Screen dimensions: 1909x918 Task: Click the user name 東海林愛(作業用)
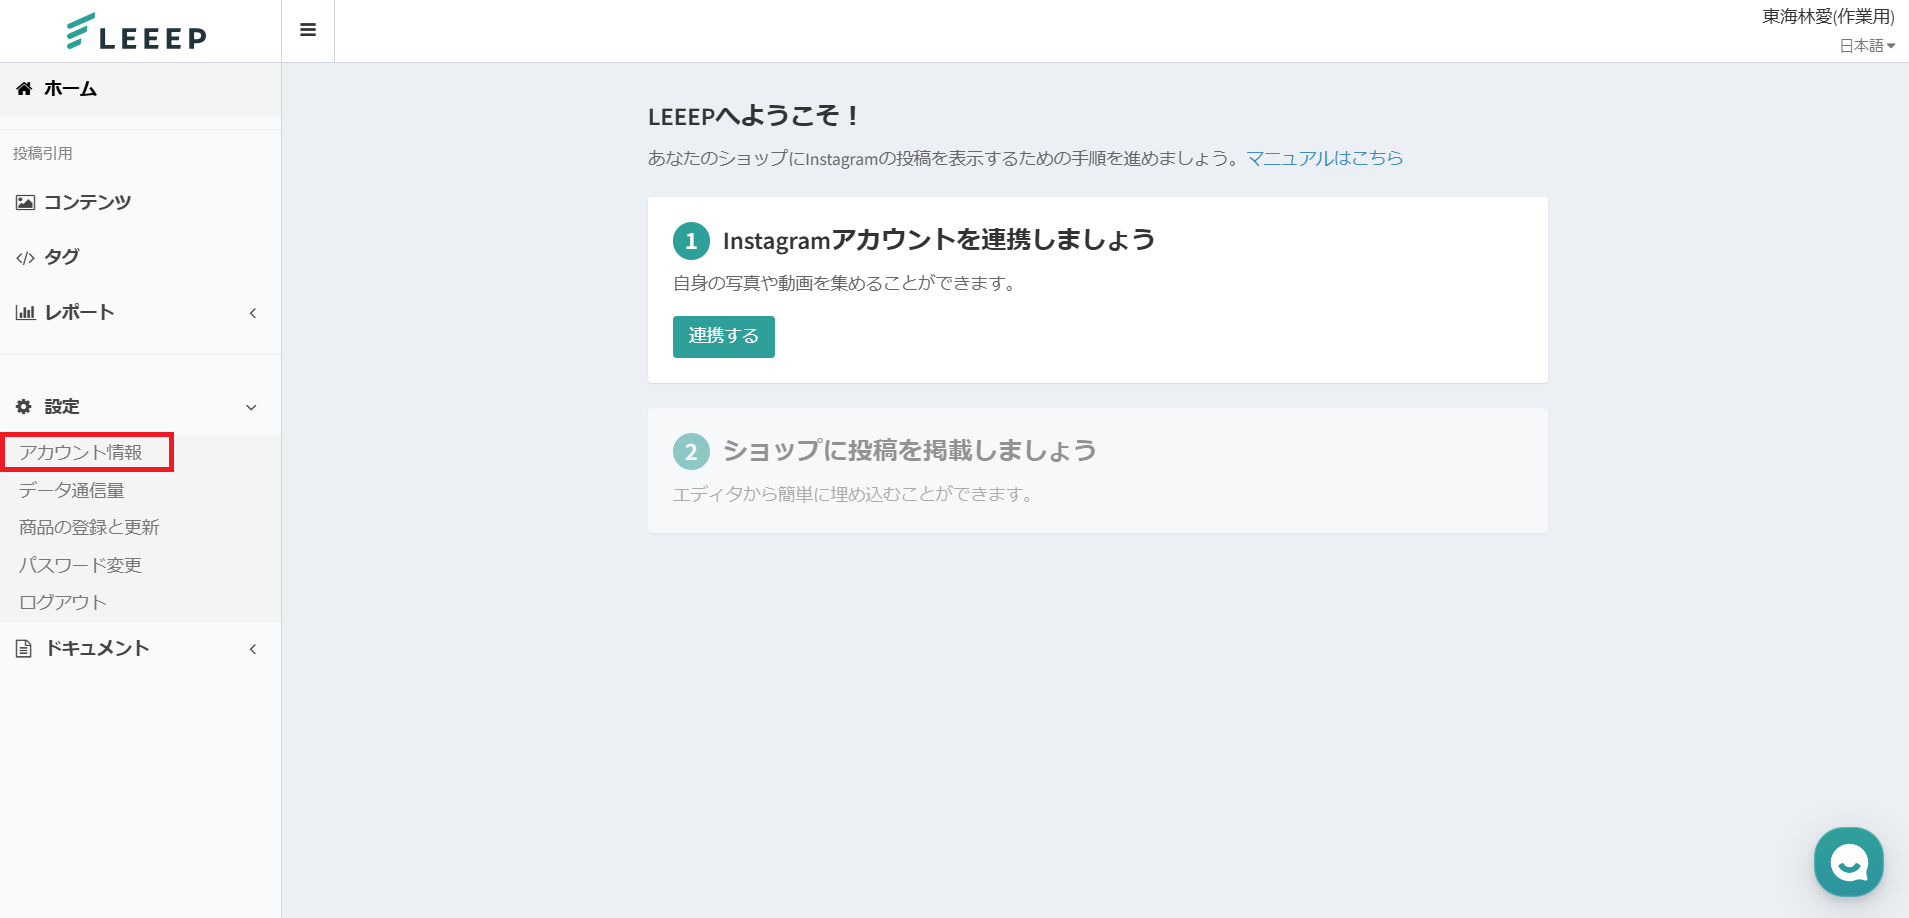tap(1828, 17)
